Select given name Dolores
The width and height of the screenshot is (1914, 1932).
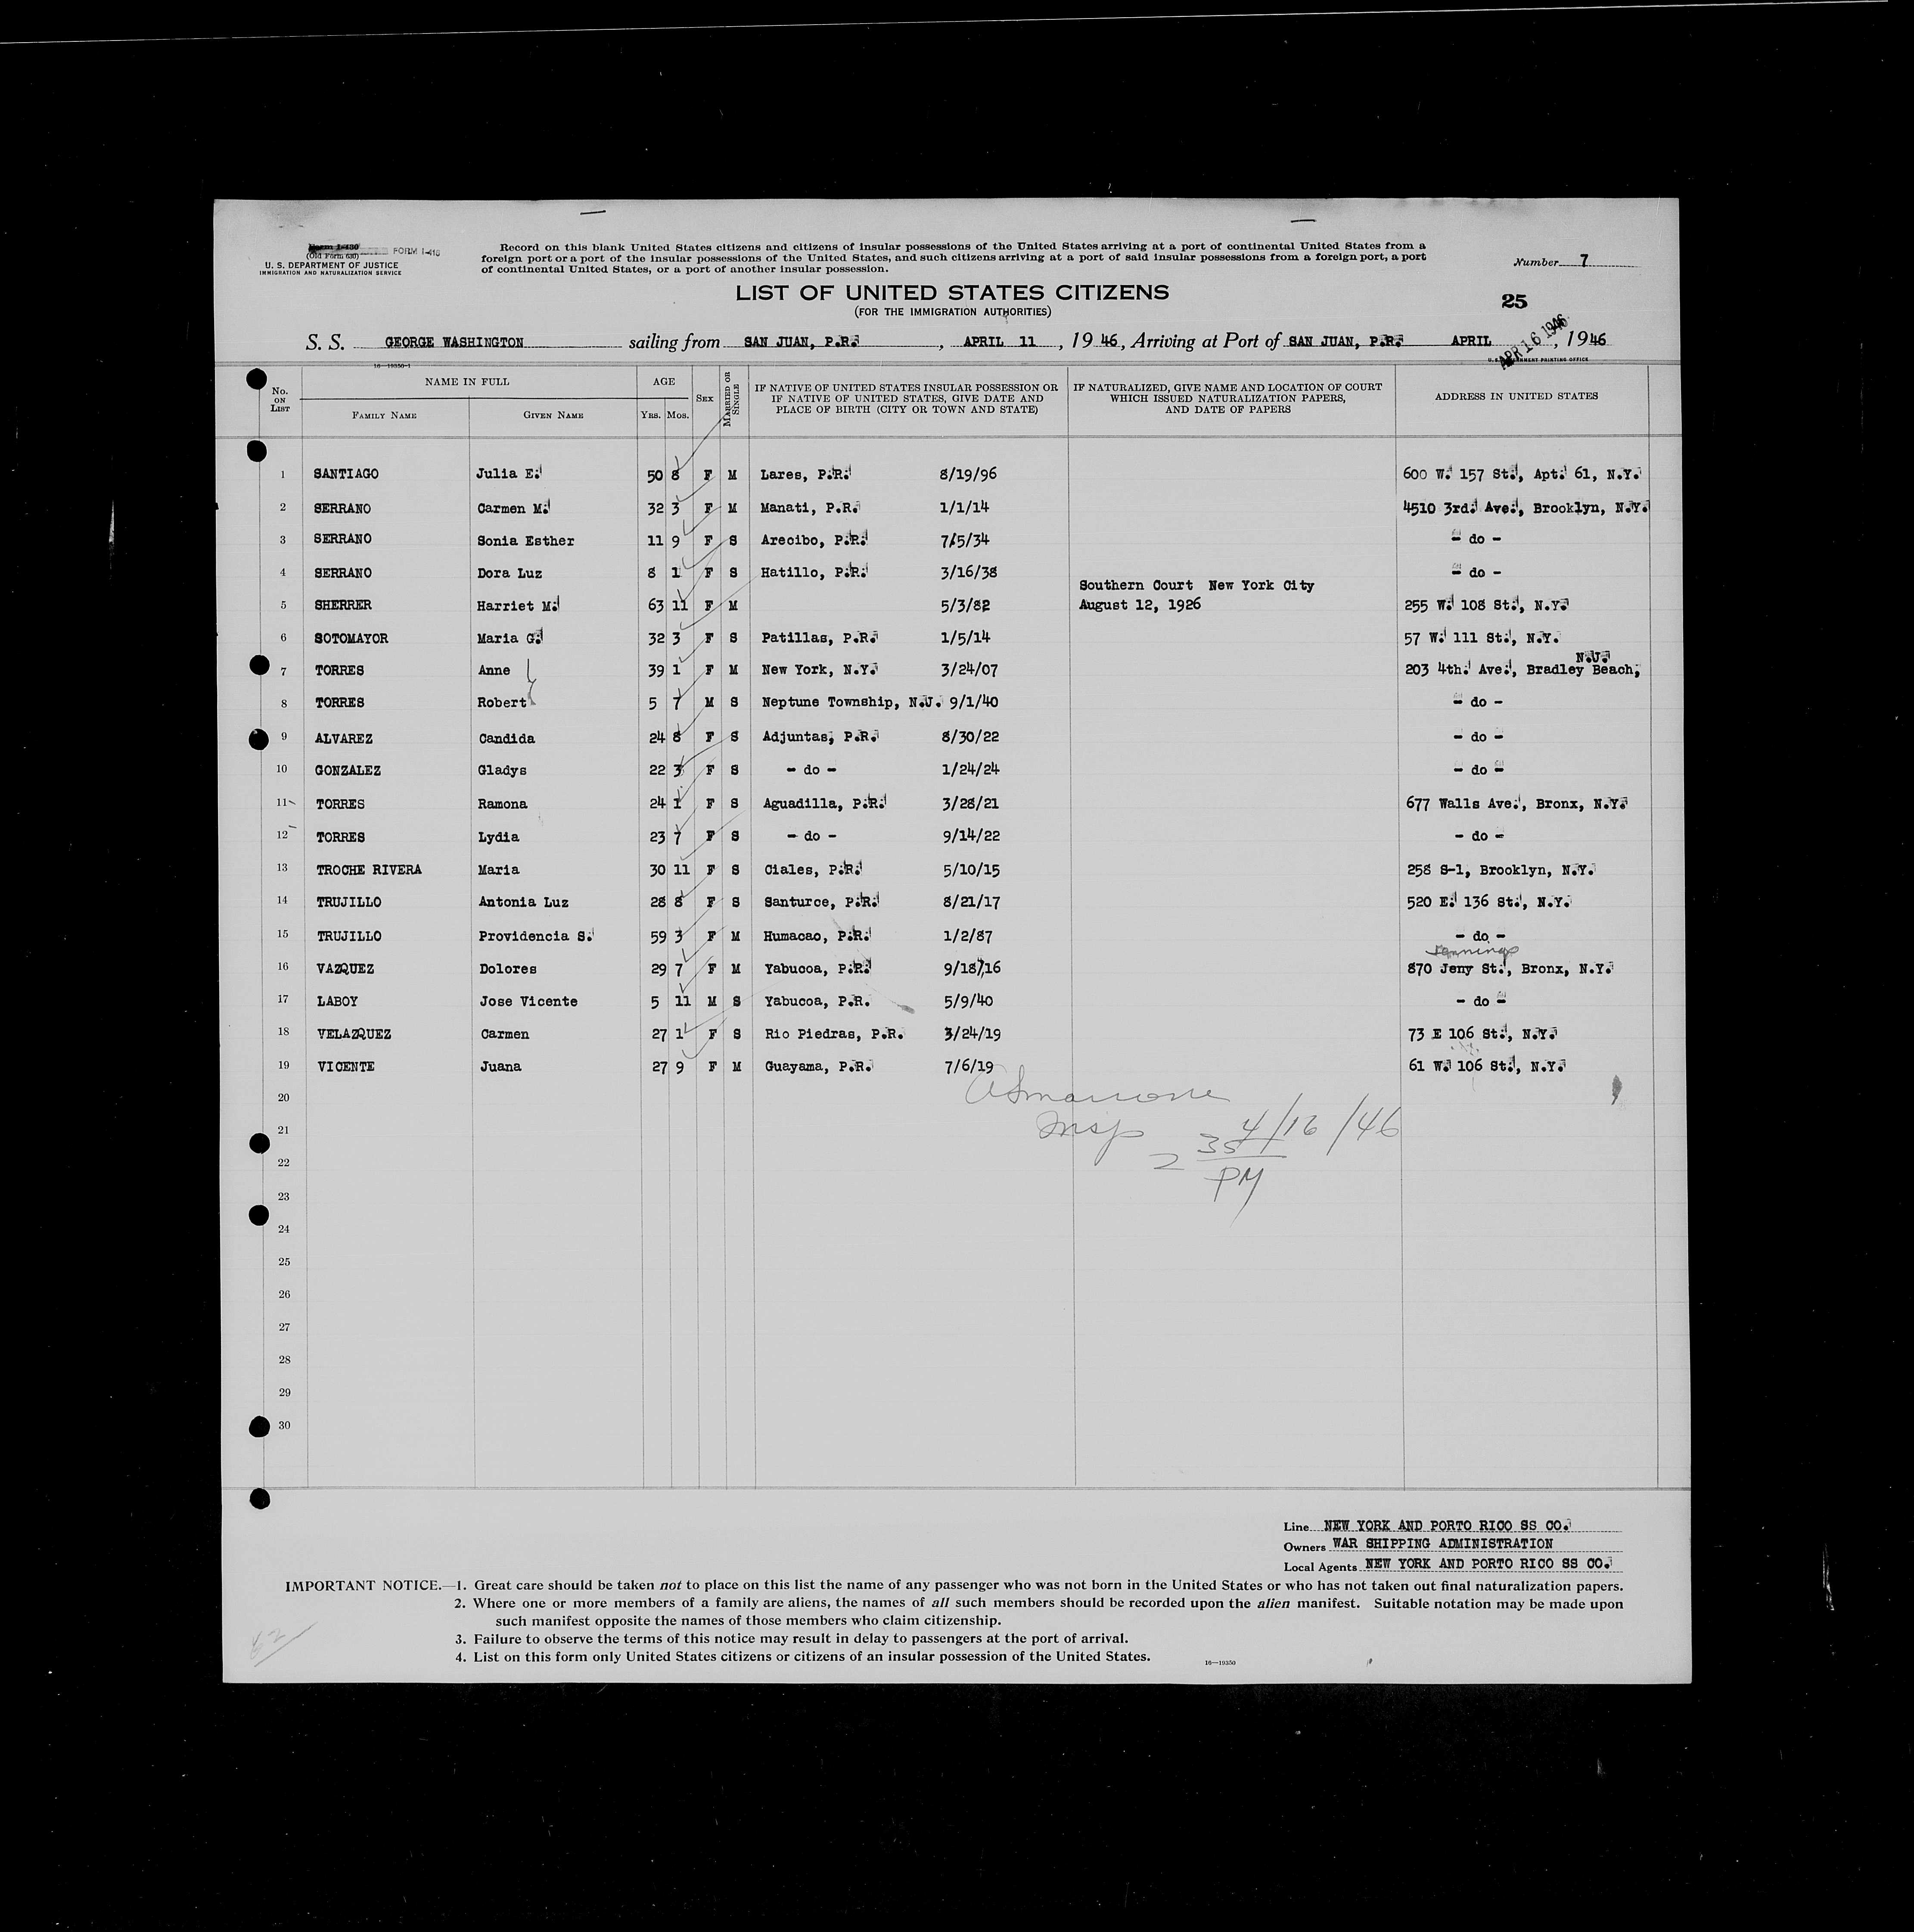coord(508,969)
